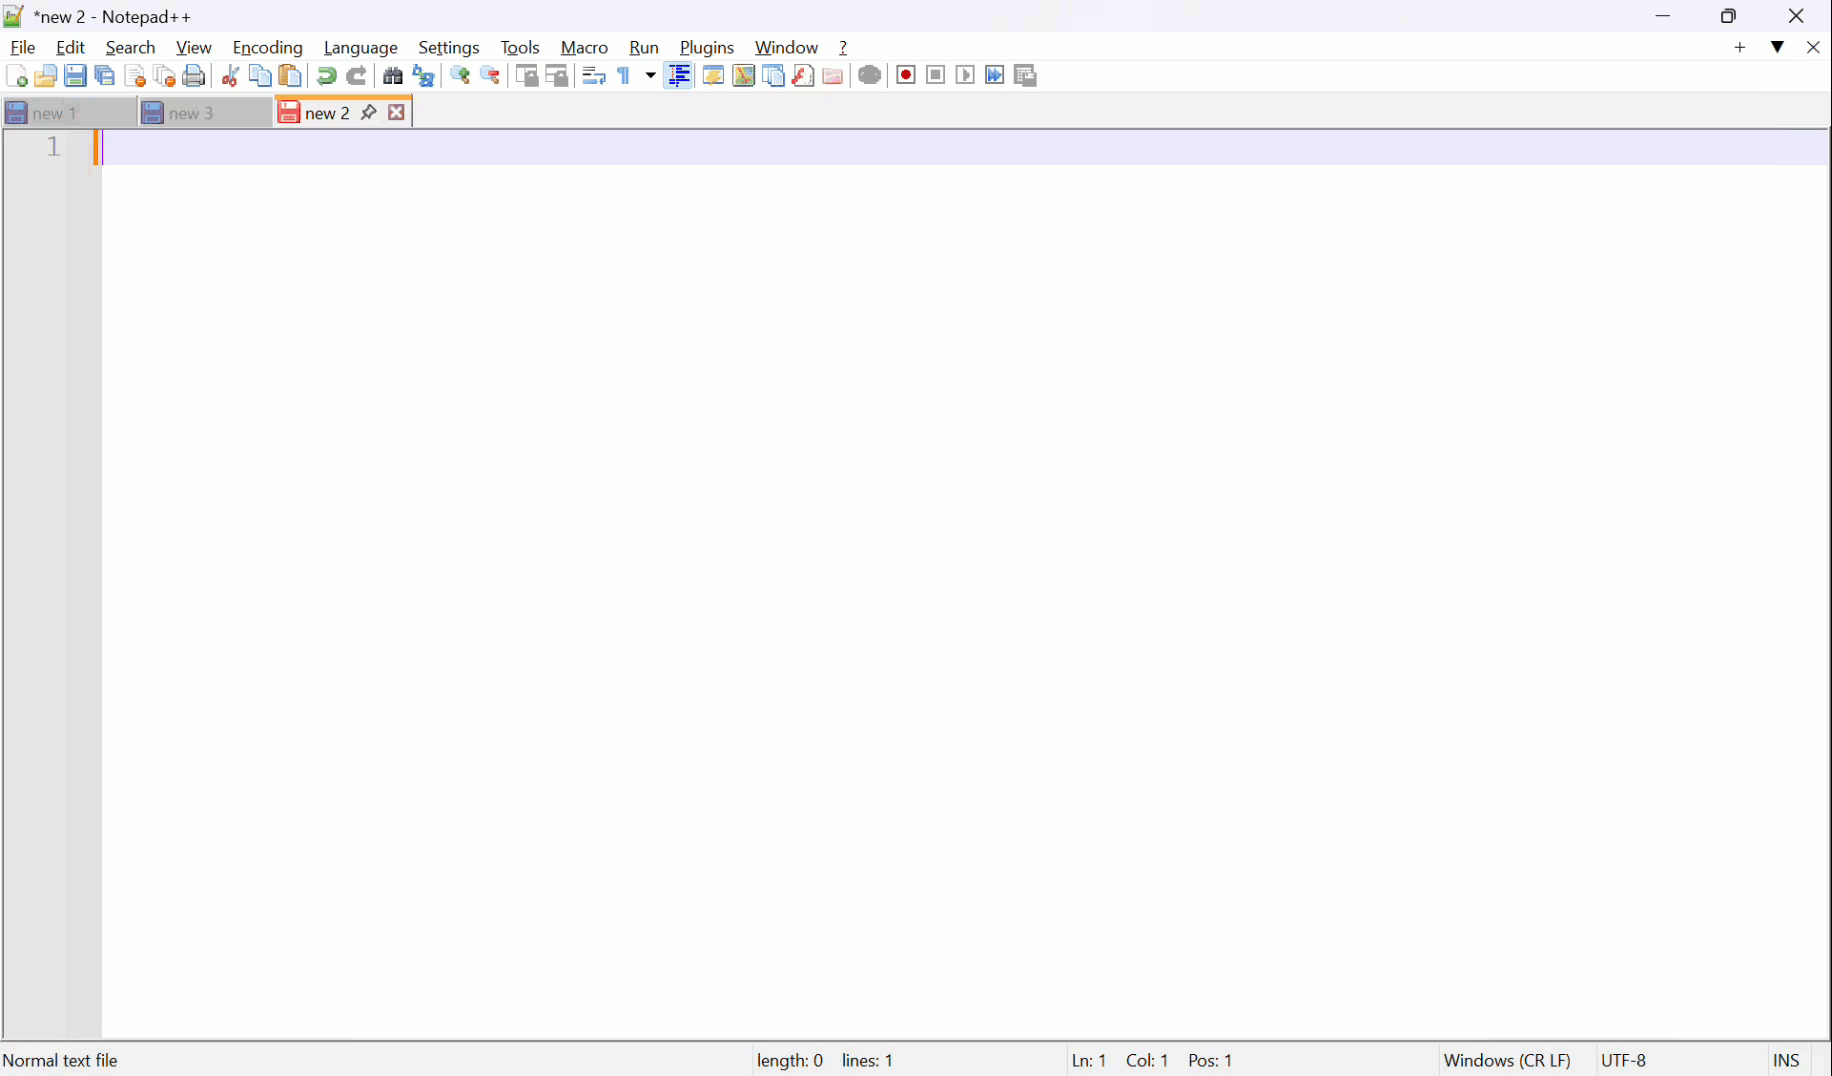Create a new document with the New icon
Screen dimensions: 1832x1076
16,76
